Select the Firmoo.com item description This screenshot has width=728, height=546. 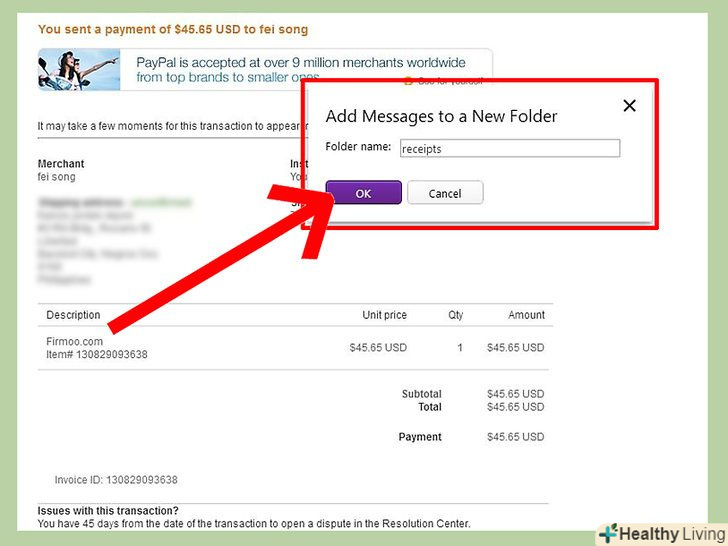pos(74,341)
